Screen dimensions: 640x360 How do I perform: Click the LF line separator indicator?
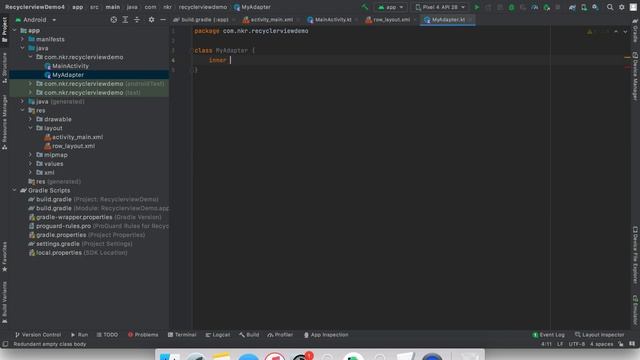560,344
